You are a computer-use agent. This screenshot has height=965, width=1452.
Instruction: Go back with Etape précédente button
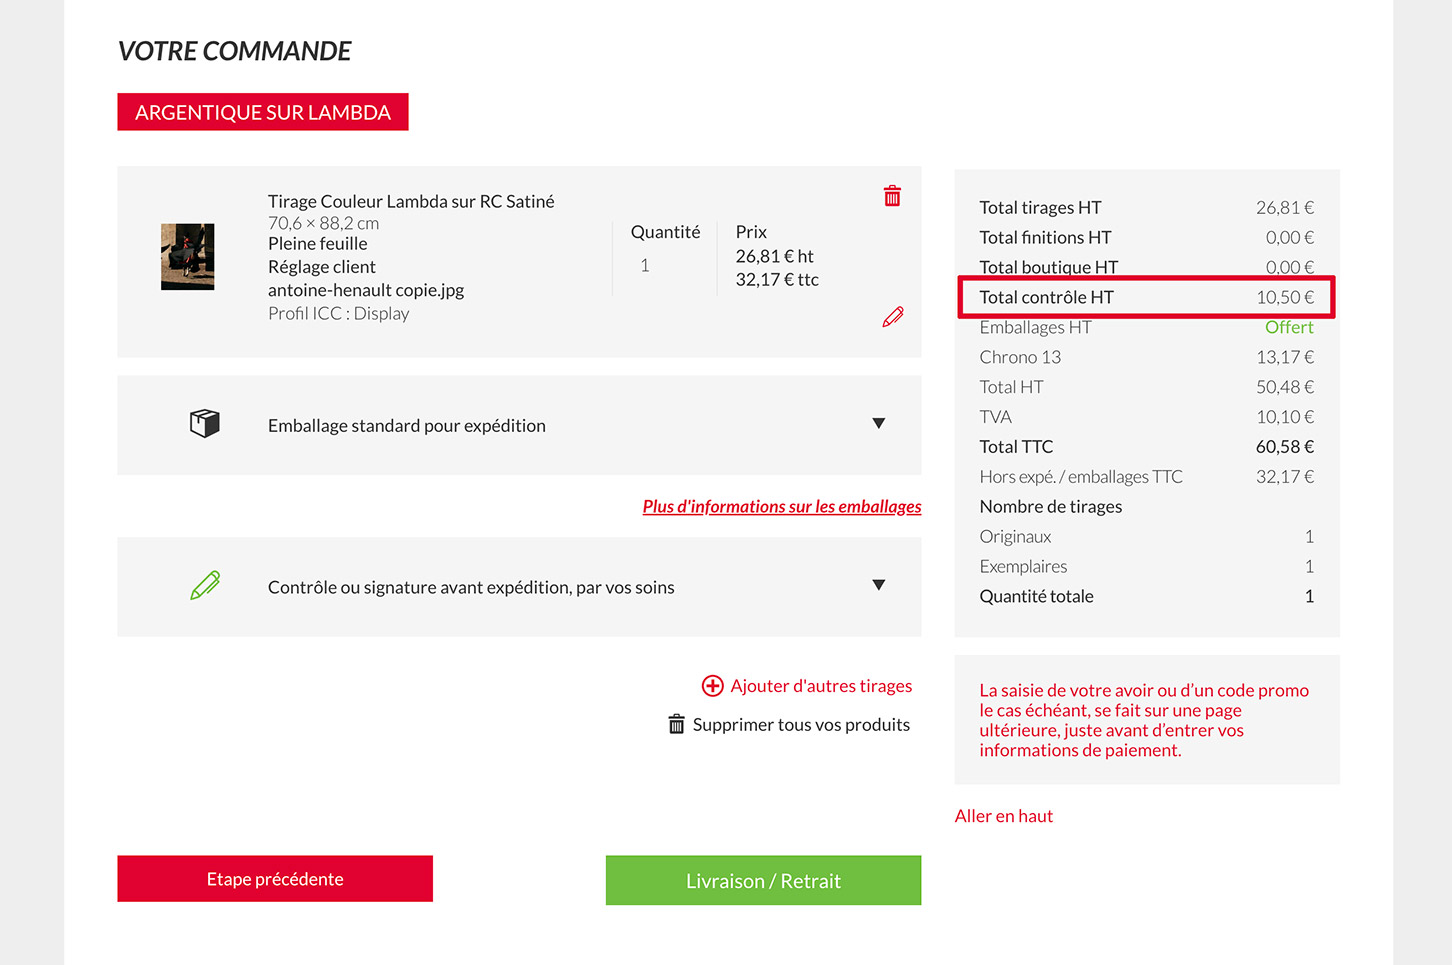tap(275, 879)
